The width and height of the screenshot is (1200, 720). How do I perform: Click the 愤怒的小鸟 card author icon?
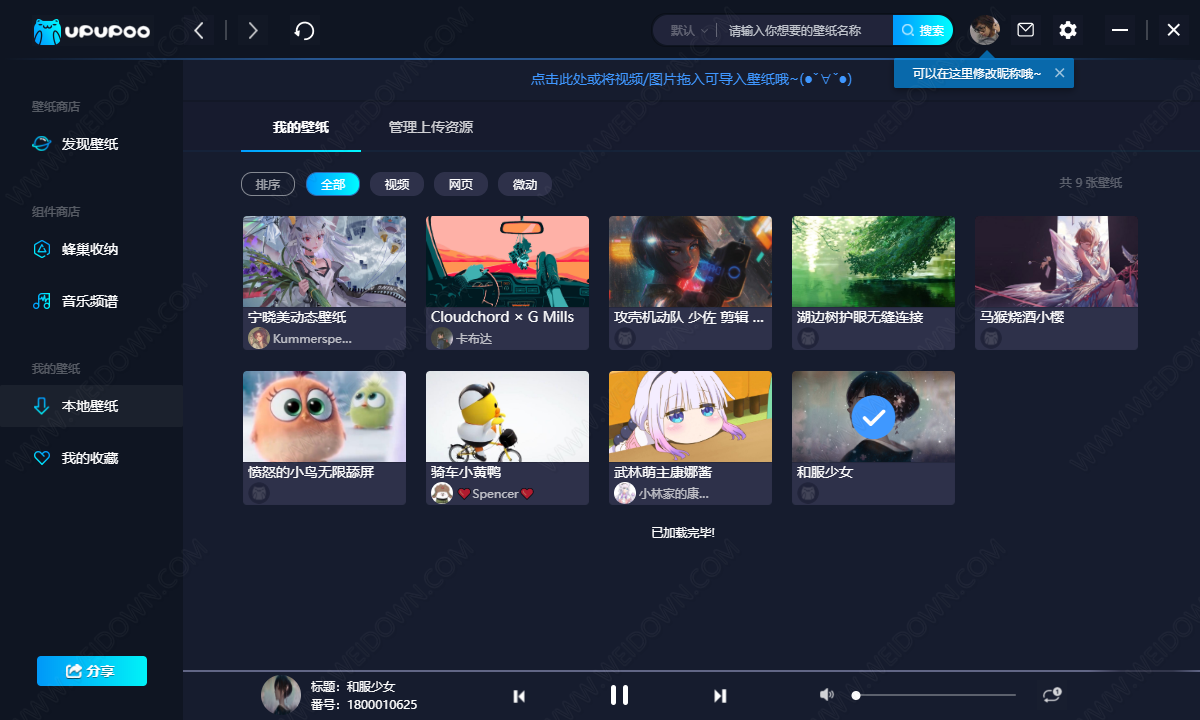click(259, 493)
